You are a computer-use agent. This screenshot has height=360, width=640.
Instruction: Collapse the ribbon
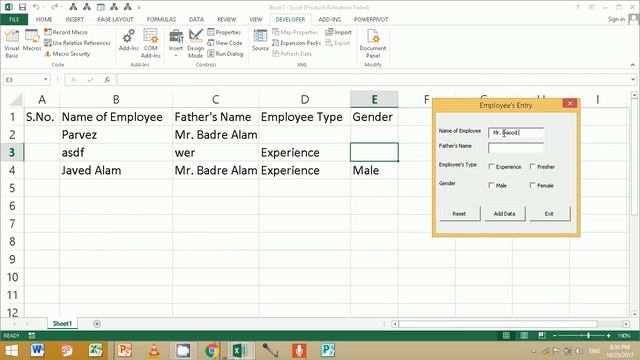633,65
